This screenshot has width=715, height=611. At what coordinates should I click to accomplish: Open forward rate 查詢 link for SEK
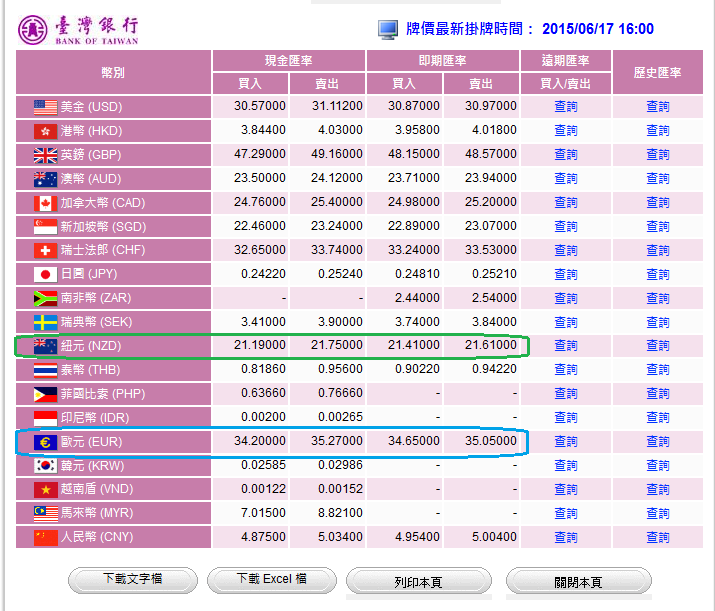point(565,323)
